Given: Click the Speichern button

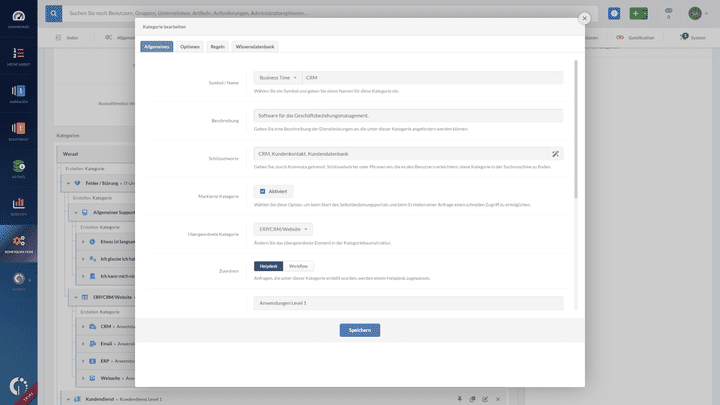Looking at the screenshot, I should (x=359, y=330).
